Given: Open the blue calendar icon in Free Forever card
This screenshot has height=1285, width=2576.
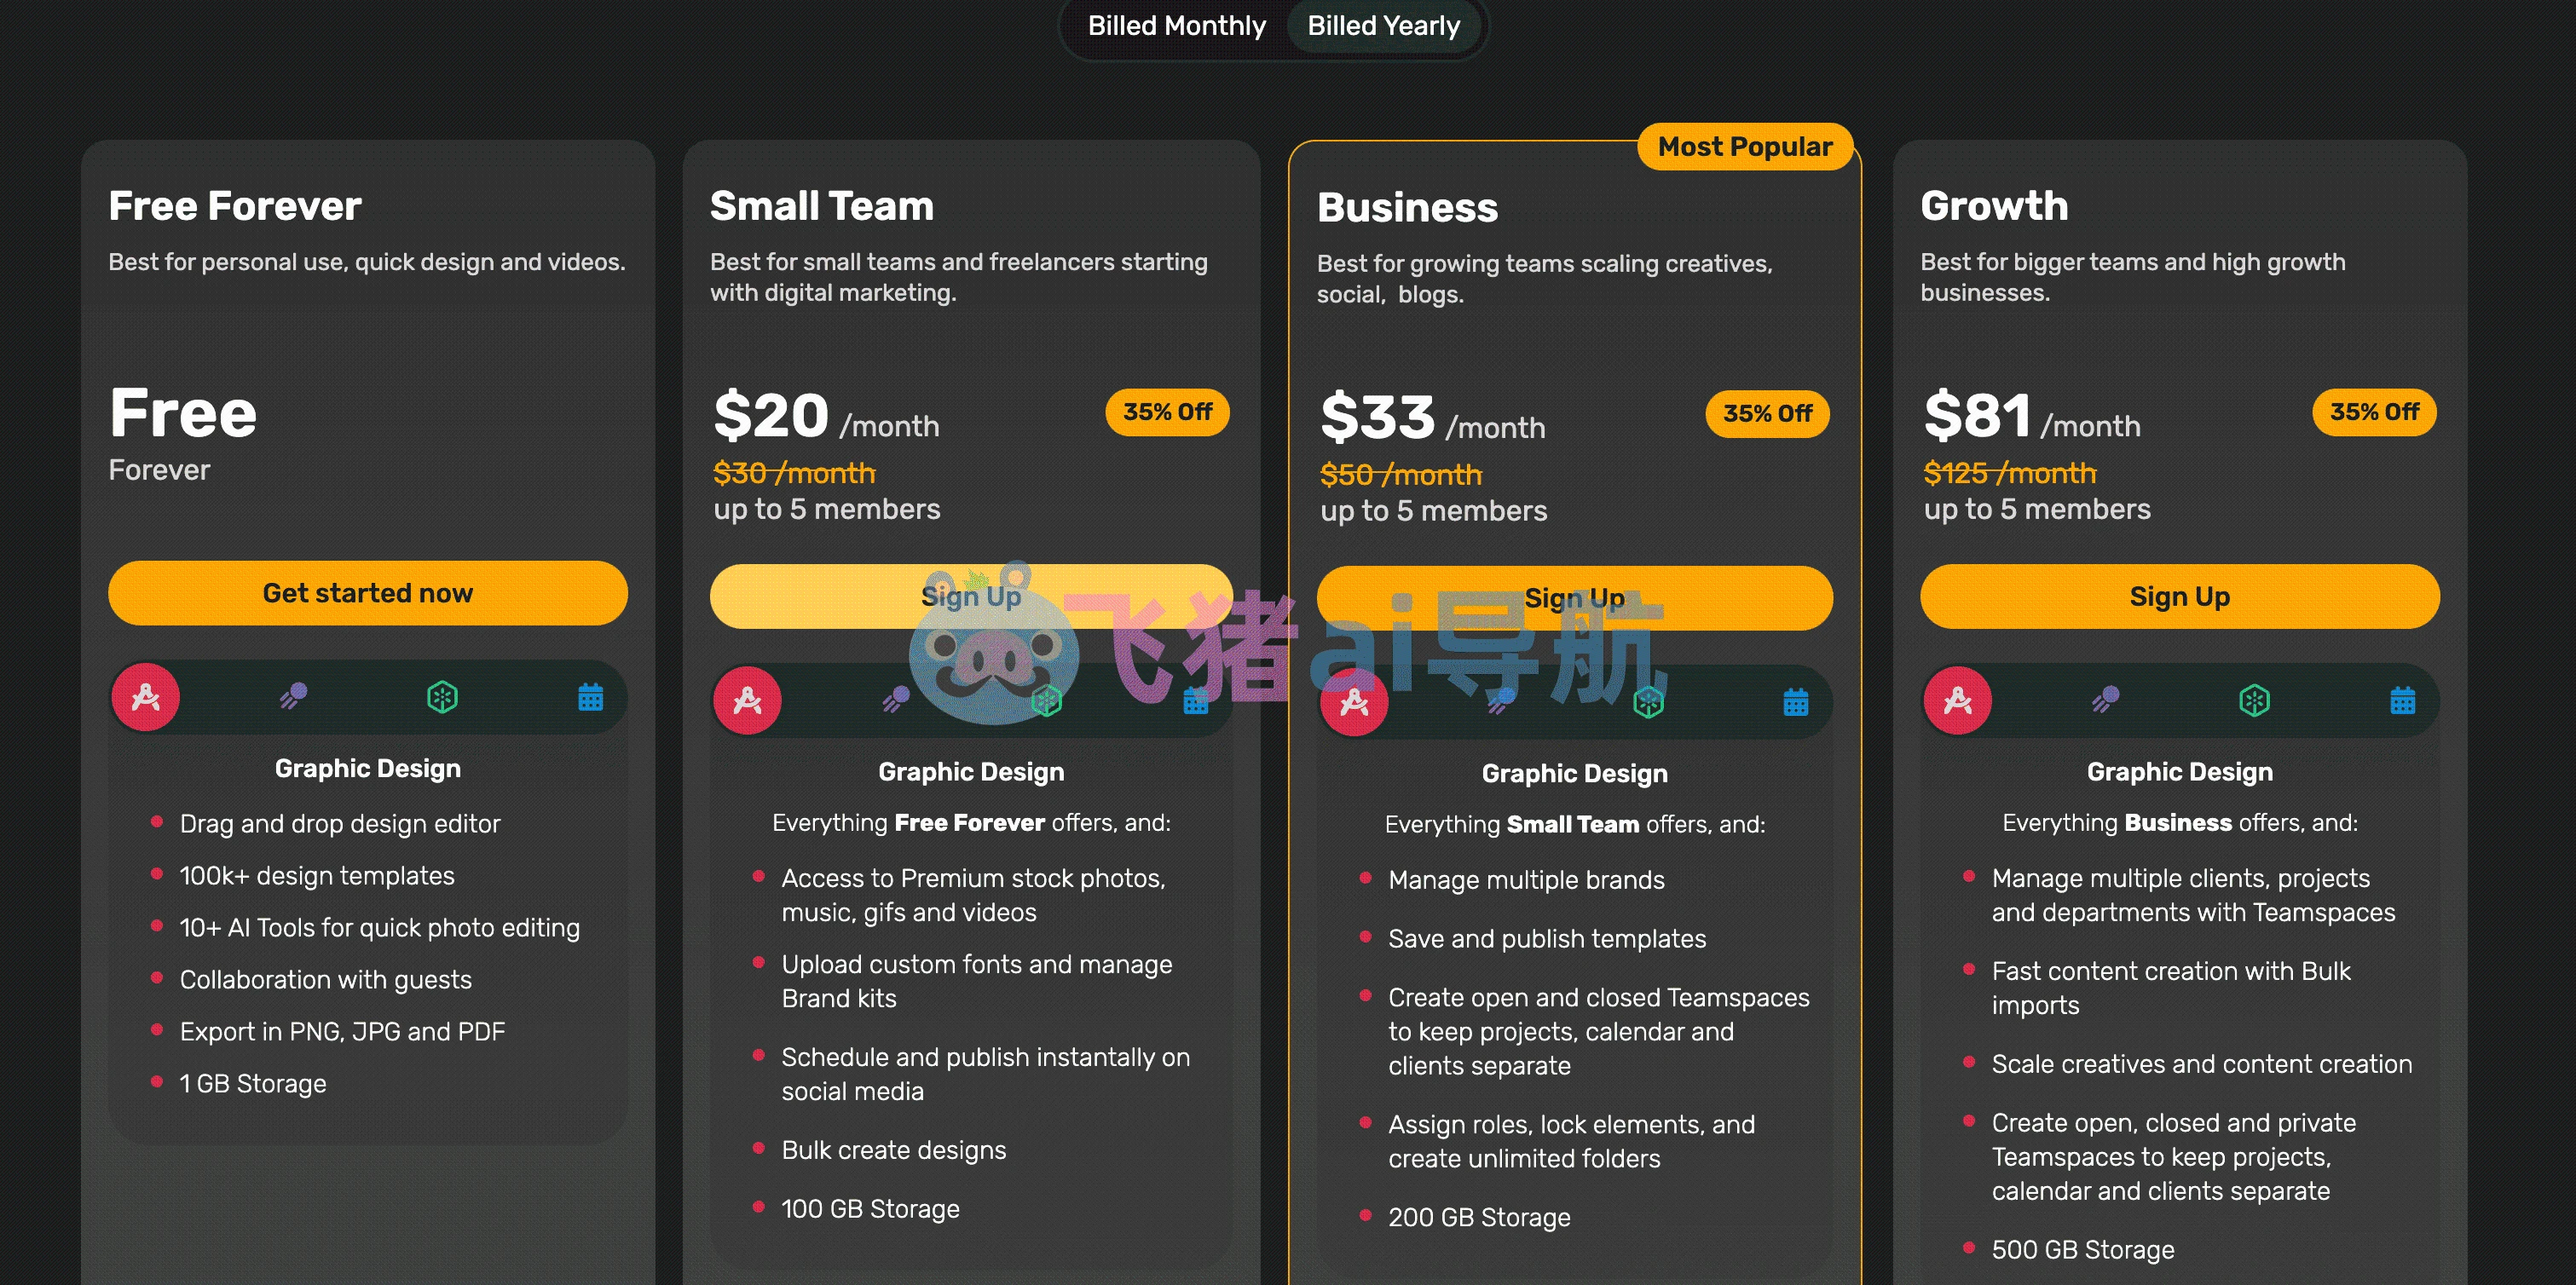Looking at the screenshot, I should pos(591,696).
